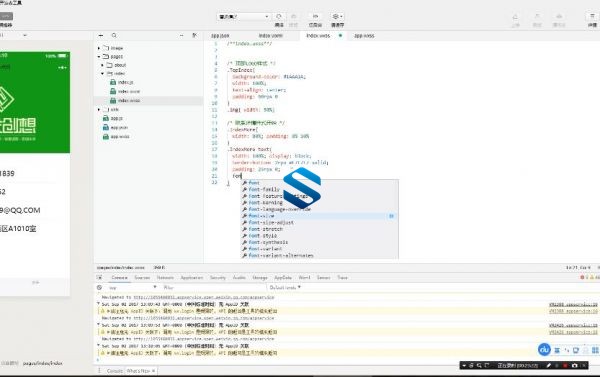The height and width of the screenshot is (377, 600).
Task: Collapse first console log group dated 13:07:43
Action: 98,304
